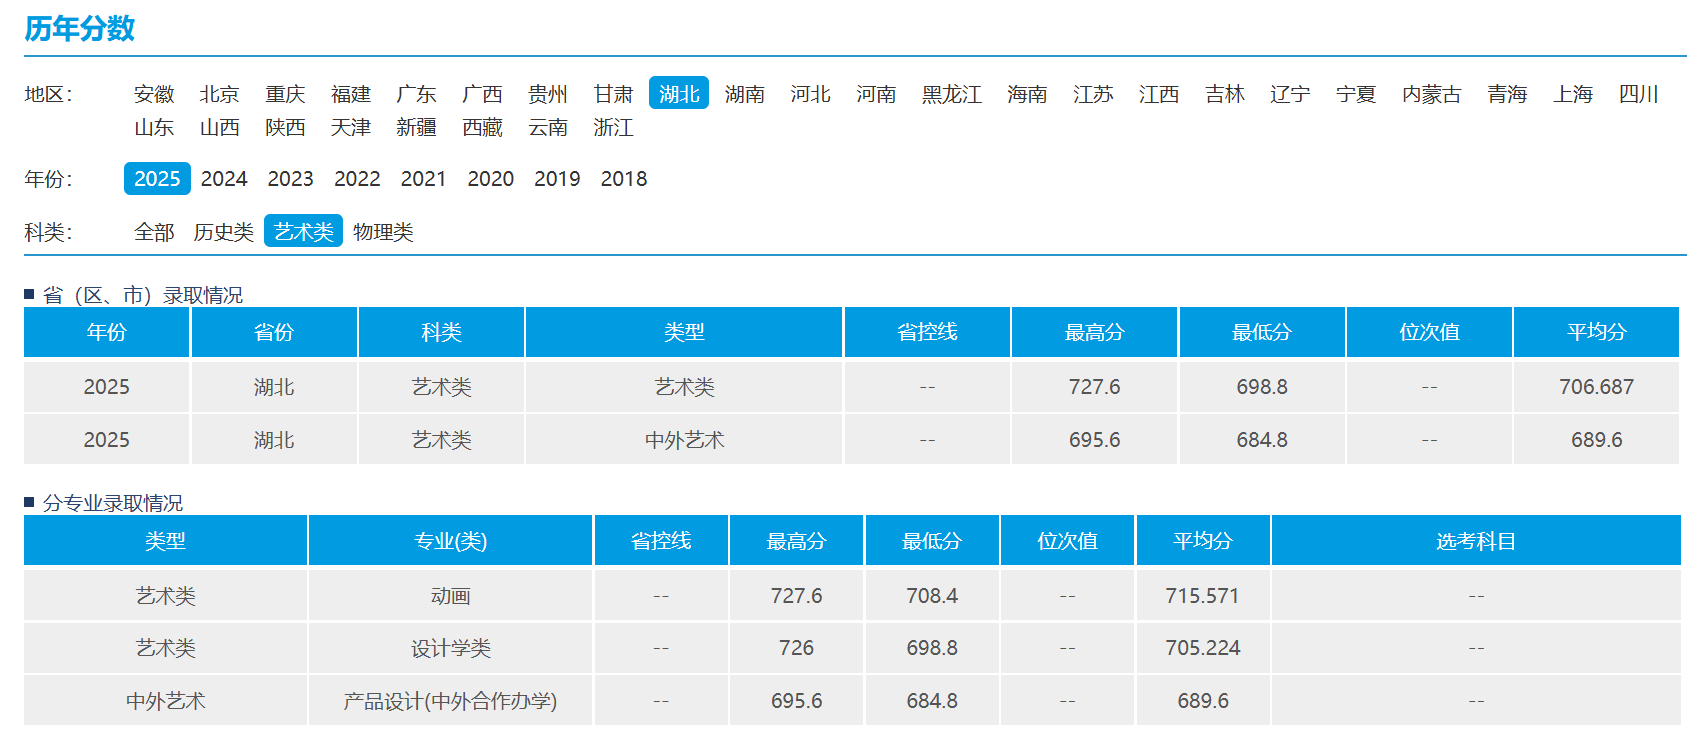
Task: Select 山西 region
Action: (219, 128)
